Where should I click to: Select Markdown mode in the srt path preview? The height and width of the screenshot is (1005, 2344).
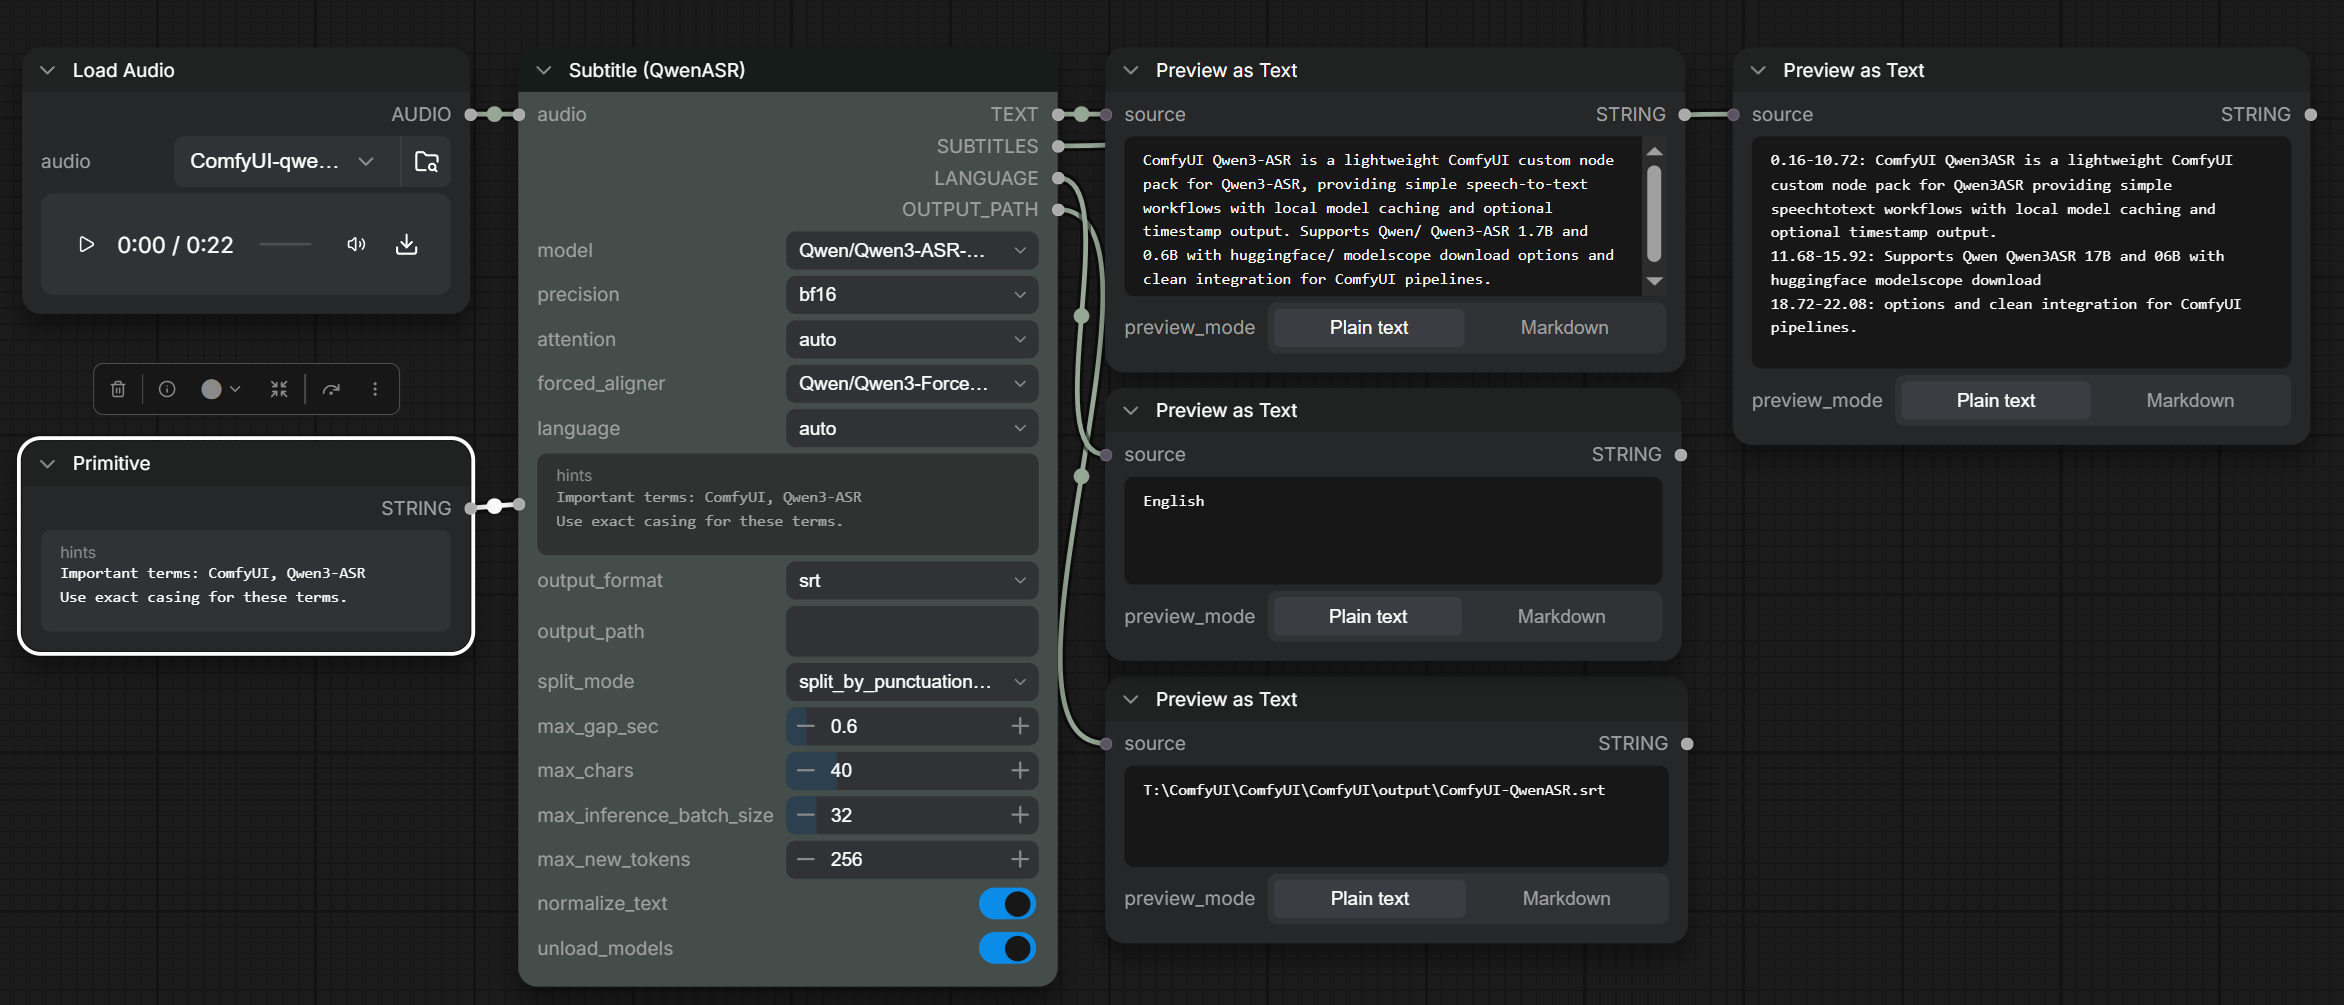1566,899
